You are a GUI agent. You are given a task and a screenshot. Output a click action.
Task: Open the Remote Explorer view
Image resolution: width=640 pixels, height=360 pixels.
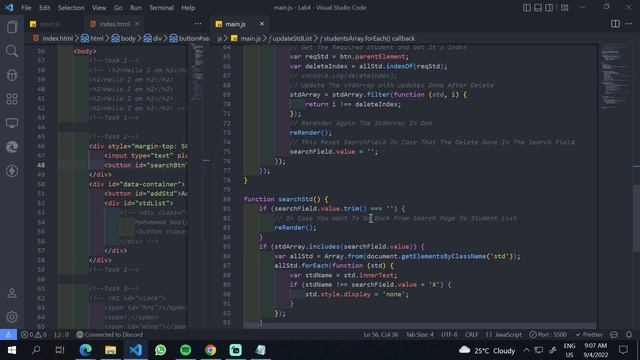[12, 123]
